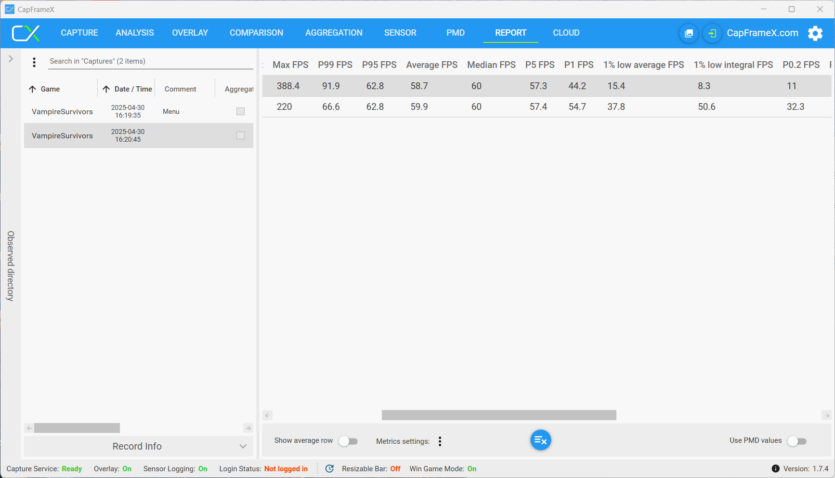Toggle Use PMD values switch
Image resolution: width=835 pixels, height=478 pixels.
[797, 441]
